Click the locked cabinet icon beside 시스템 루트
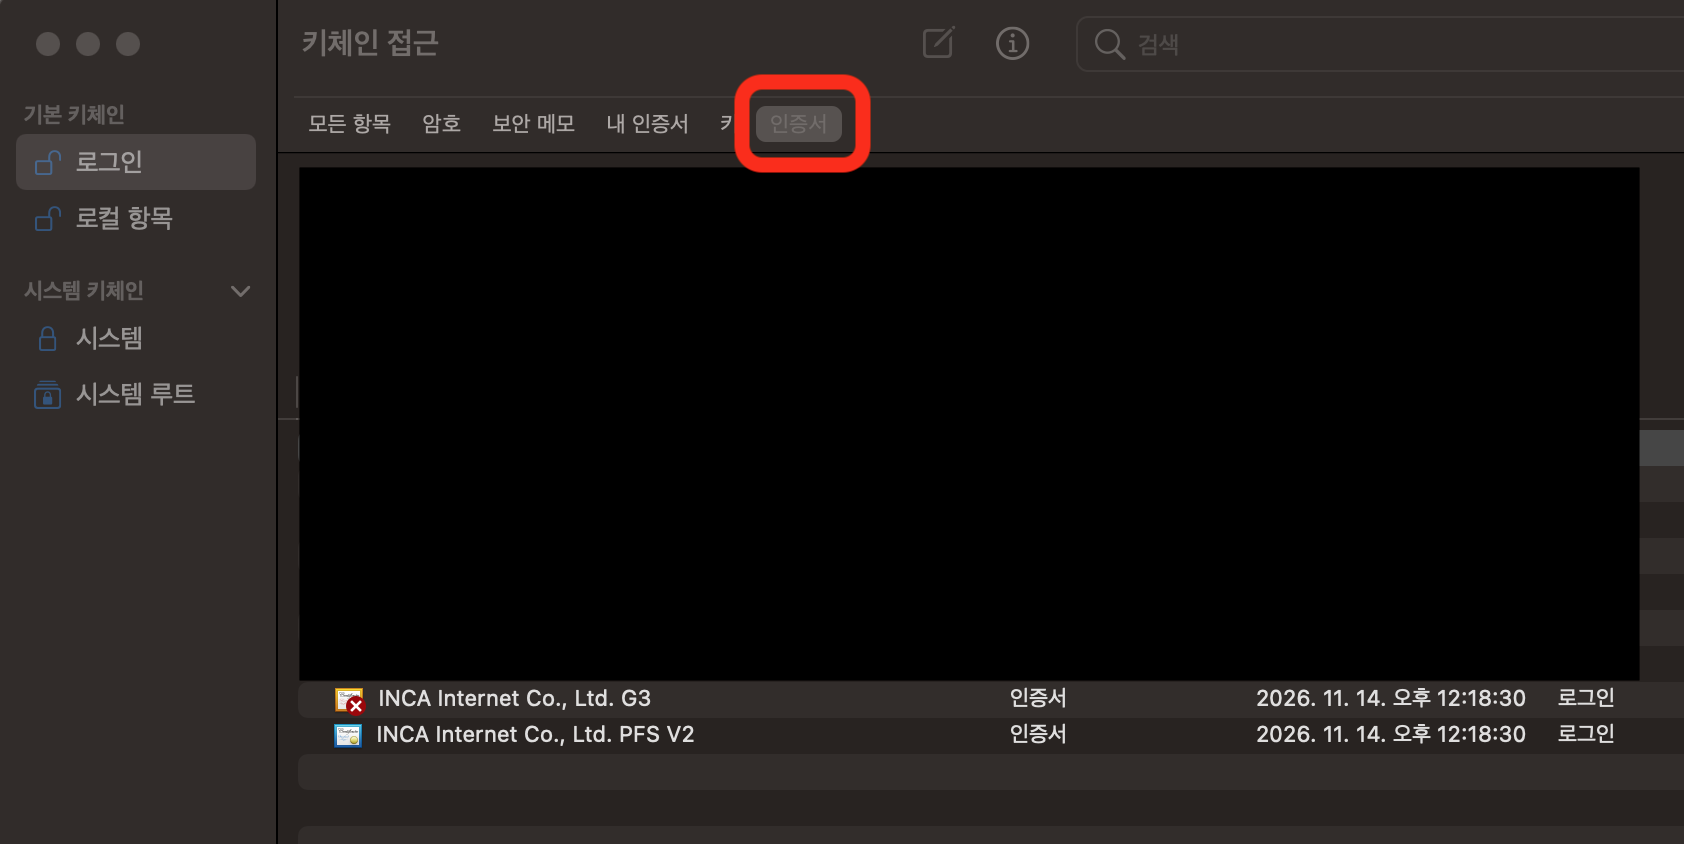Screen dimensions: 1684x844 [x=47, y=395]
